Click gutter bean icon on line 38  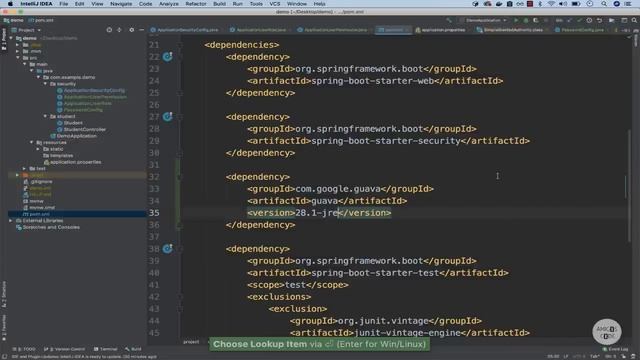pyautogui.click(x=167, y=249)
